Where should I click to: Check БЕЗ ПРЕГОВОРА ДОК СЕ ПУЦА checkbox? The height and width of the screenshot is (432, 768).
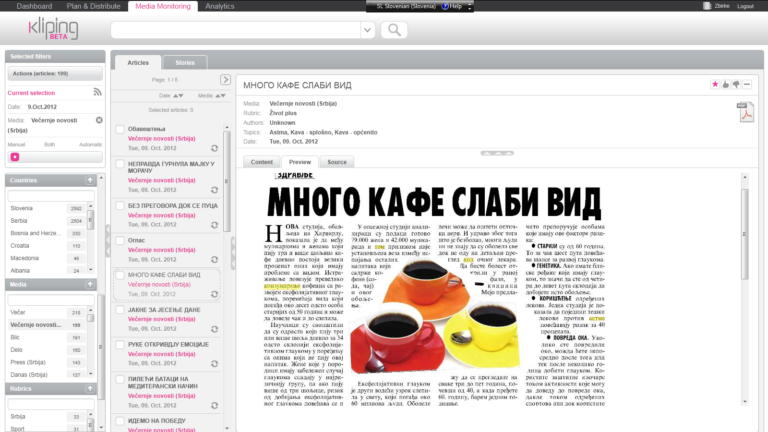120,206
